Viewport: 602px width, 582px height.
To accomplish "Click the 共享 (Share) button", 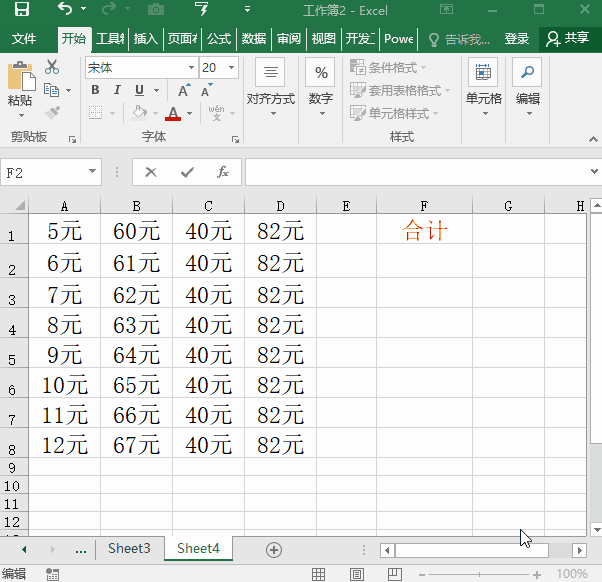I will [567, 39].
